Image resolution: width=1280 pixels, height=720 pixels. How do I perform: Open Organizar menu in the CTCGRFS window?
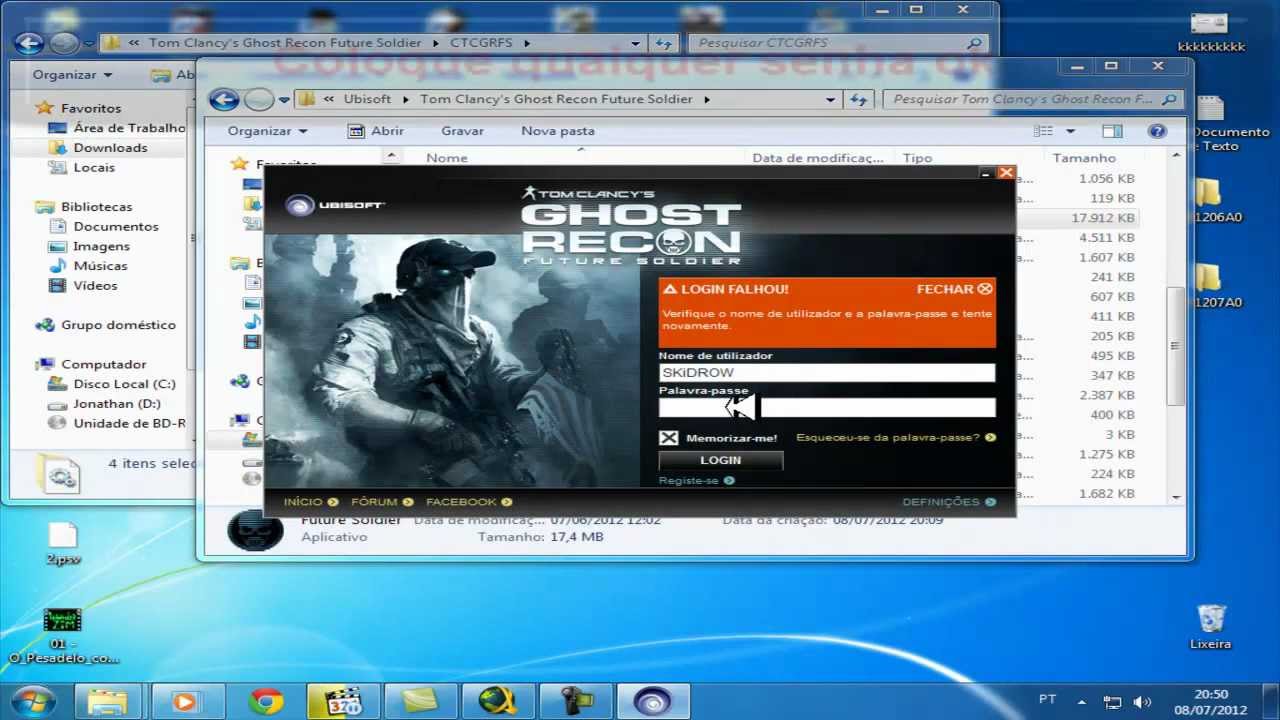[72, 75]
